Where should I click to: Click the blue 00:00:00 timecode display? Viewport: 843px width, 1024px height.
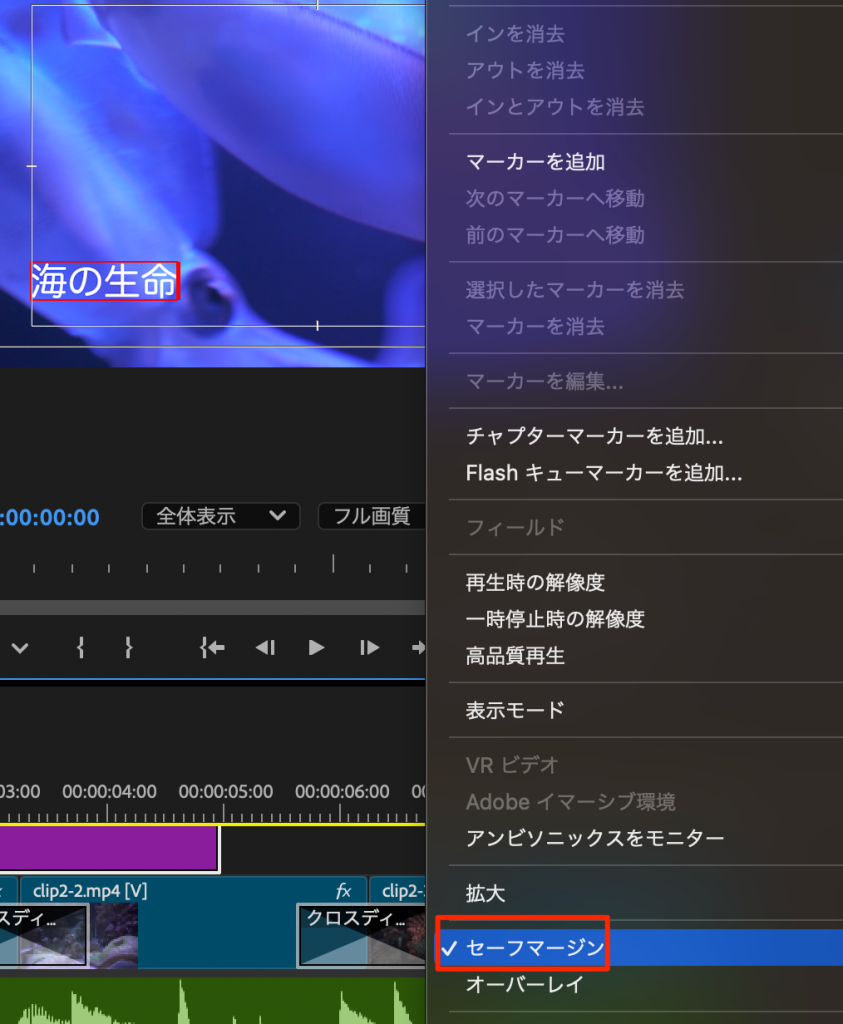[x=50, y=517]
